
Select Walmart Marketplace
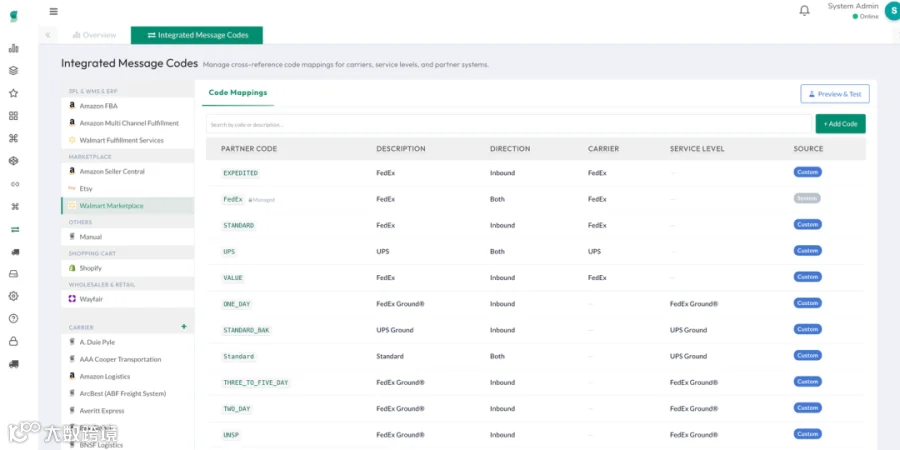pyautogui.click(x=127, y=205)
